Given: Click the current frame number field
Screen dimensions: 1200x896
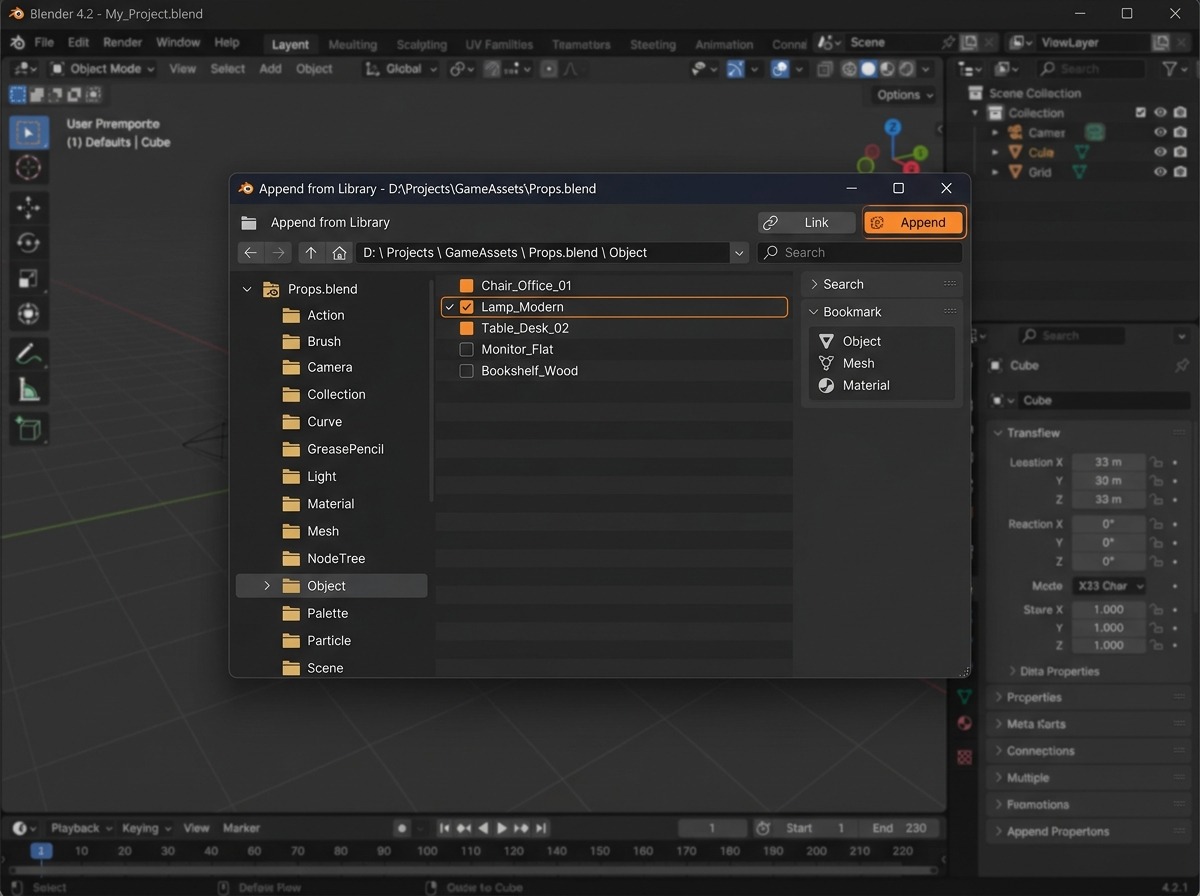Looking at the screenshot, I should tap(713, 828).
